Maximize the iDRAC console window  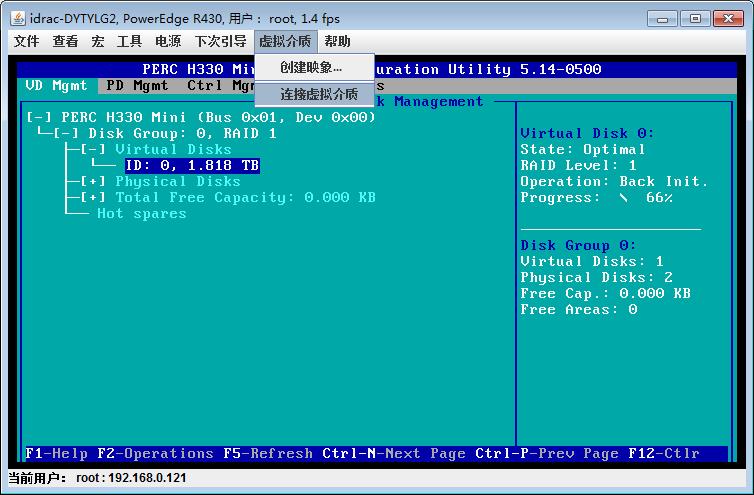coord(695,19)
